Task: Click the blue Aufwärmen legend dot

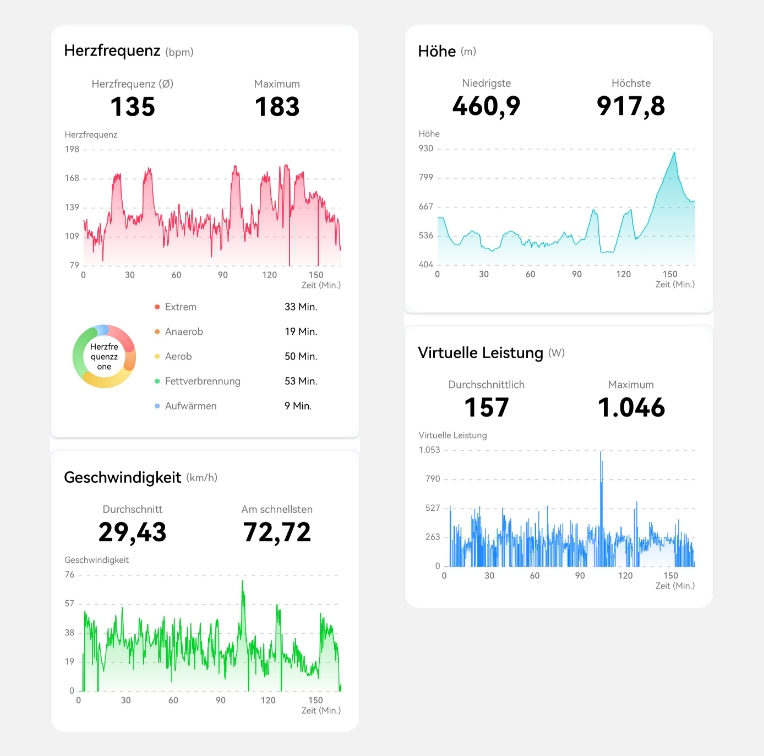Action: tap(157, 406)
